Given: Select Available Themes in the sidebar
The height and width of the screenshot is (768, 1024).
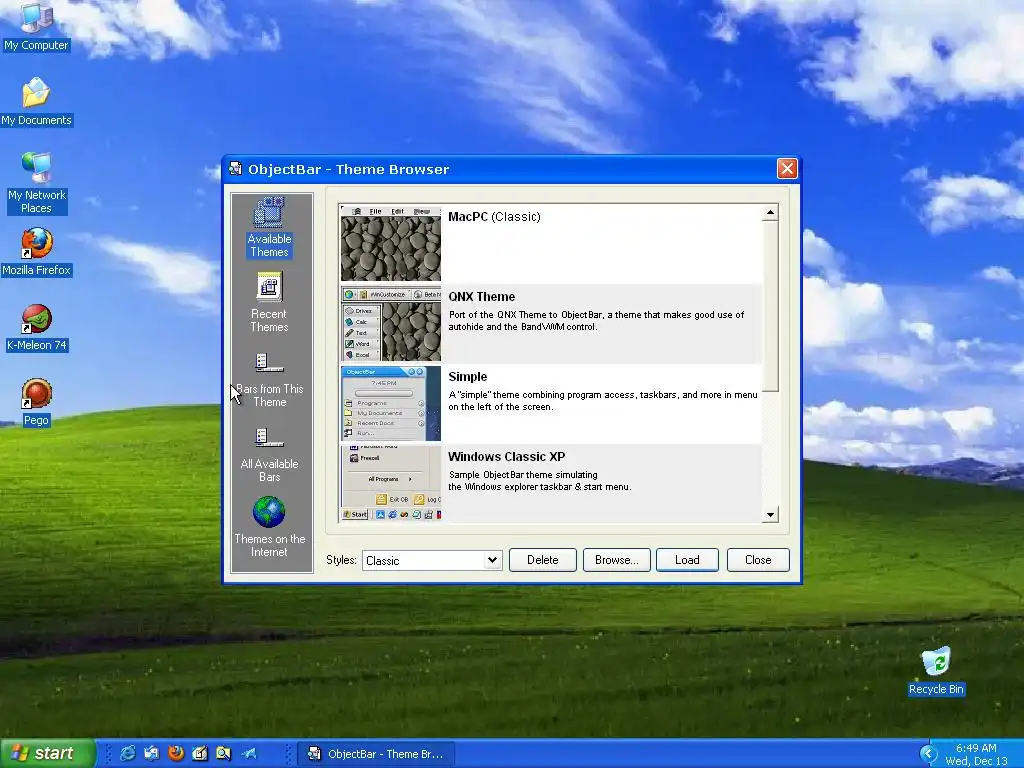Looking at the screenshot, I should [269, 227].
